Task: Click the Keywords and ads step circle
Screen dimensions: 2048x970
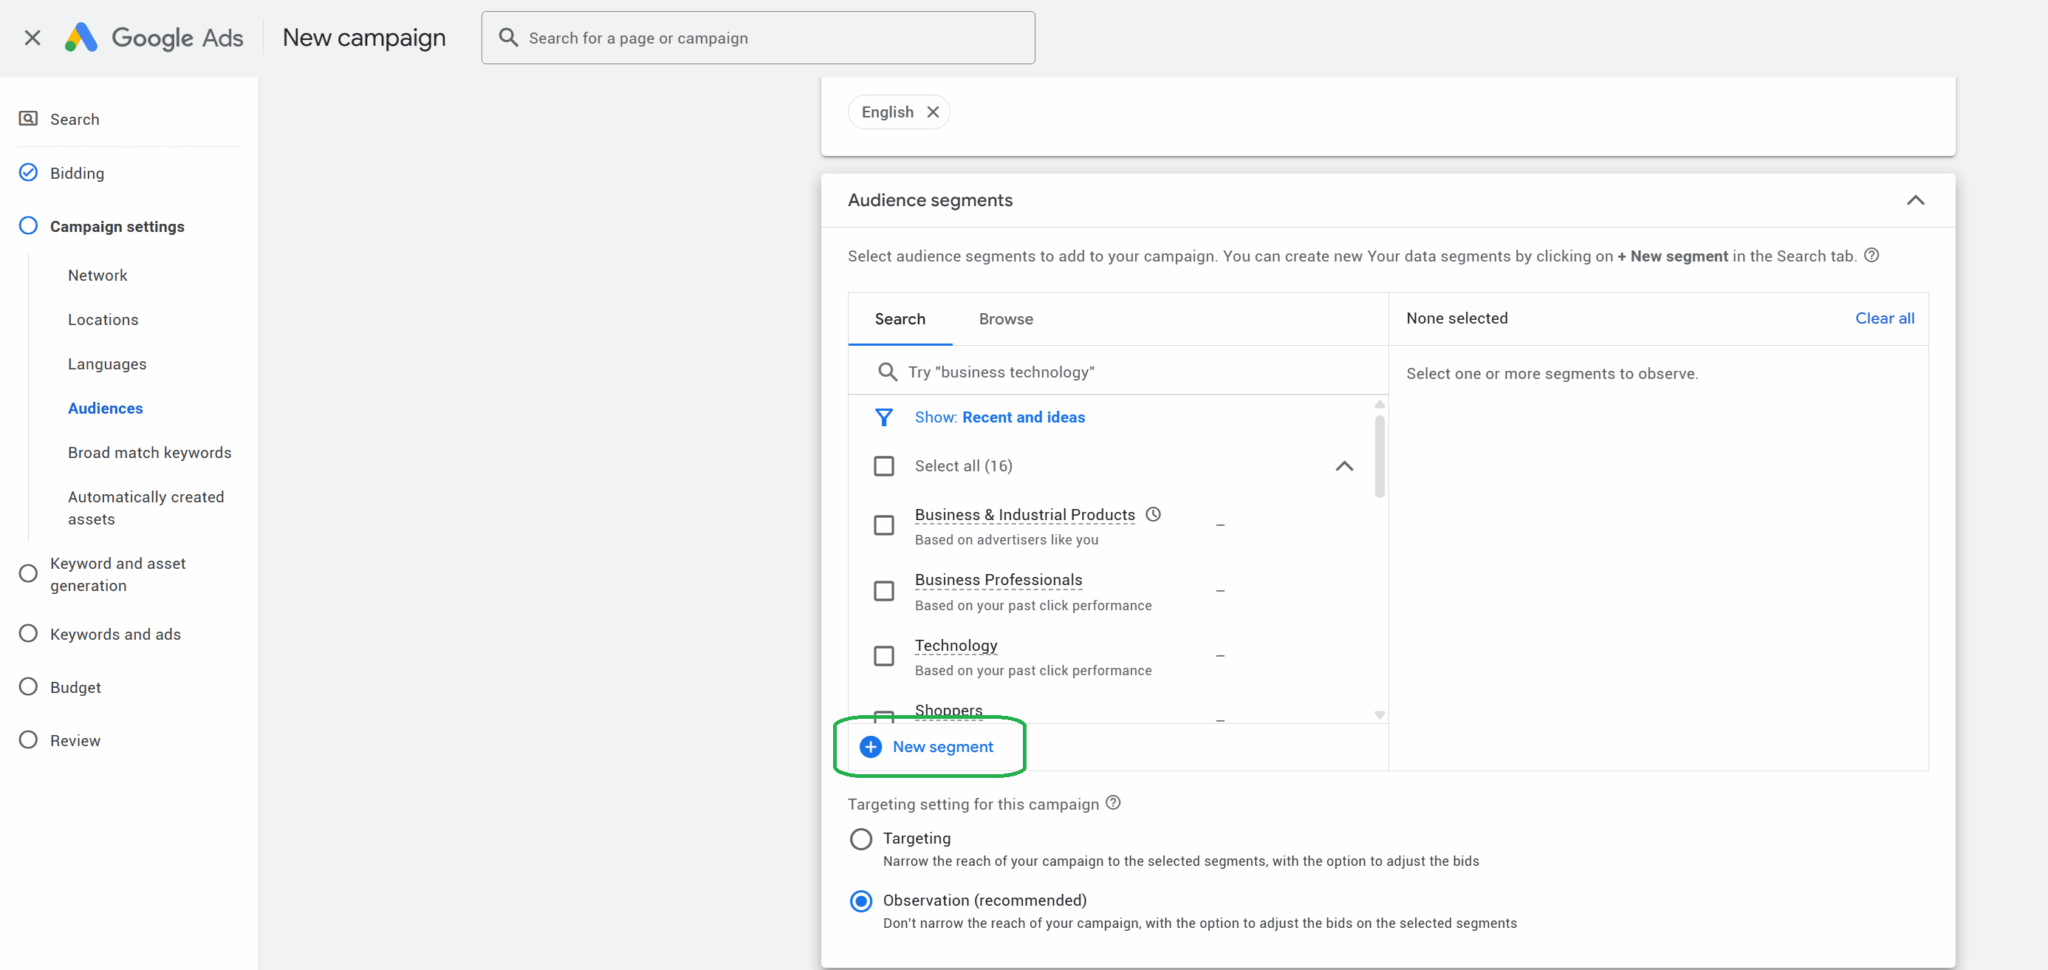Action: 28,634
